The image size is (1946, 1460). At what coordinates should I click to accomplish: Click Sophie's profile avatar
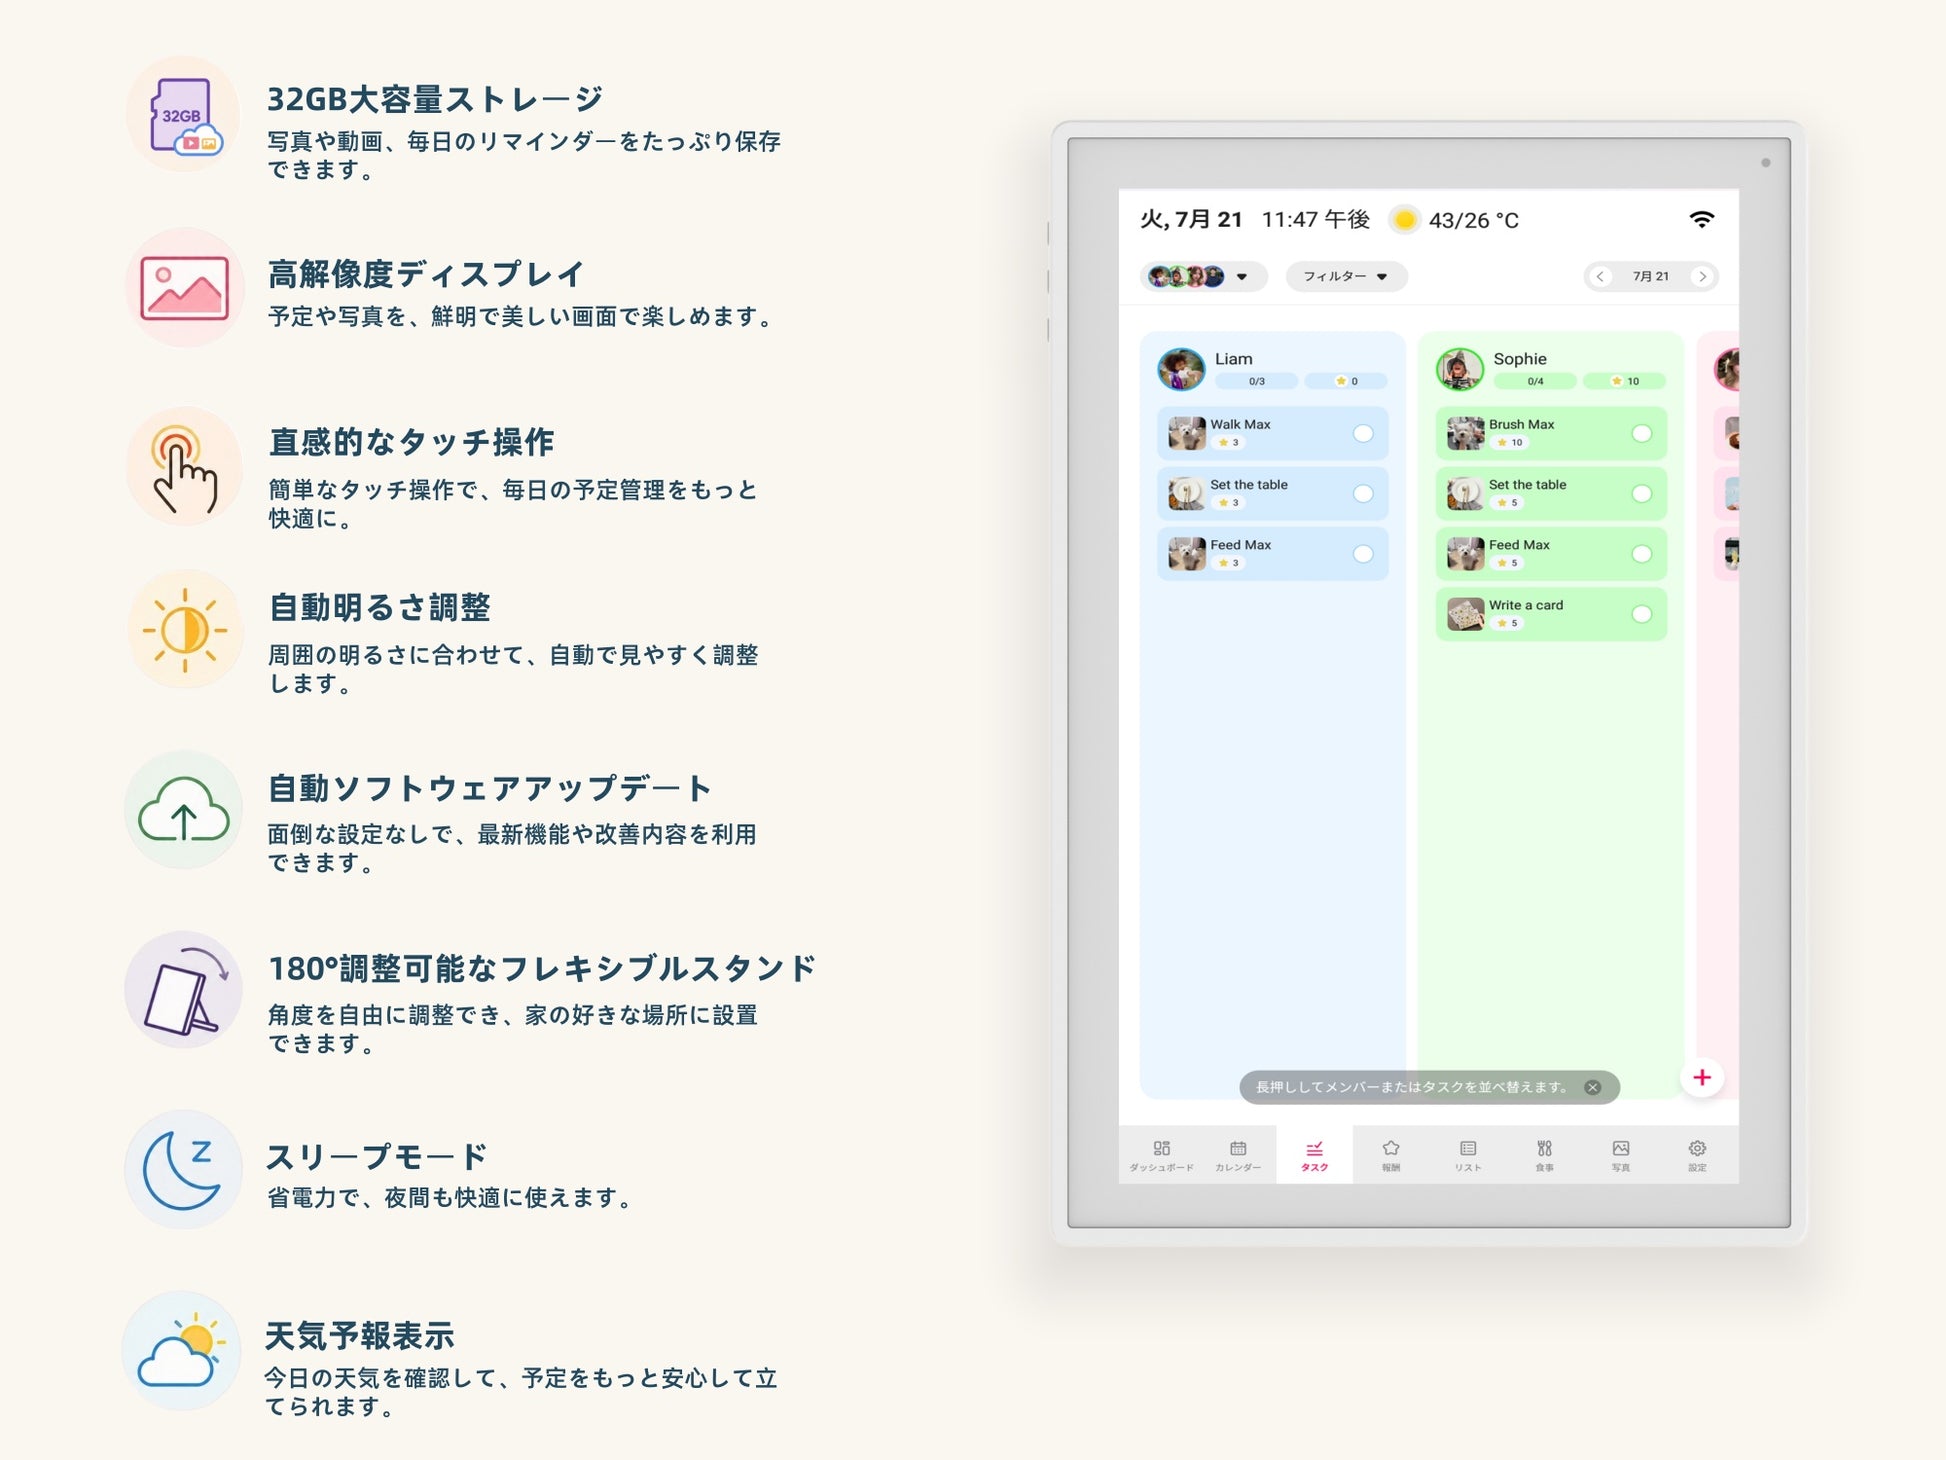(x=1460, y=369)
